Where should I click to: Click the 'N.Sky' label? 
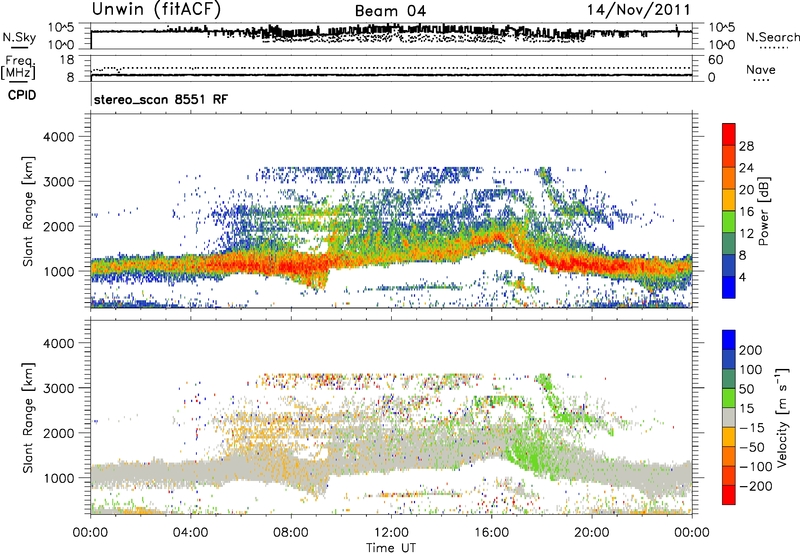coord(19,37)
